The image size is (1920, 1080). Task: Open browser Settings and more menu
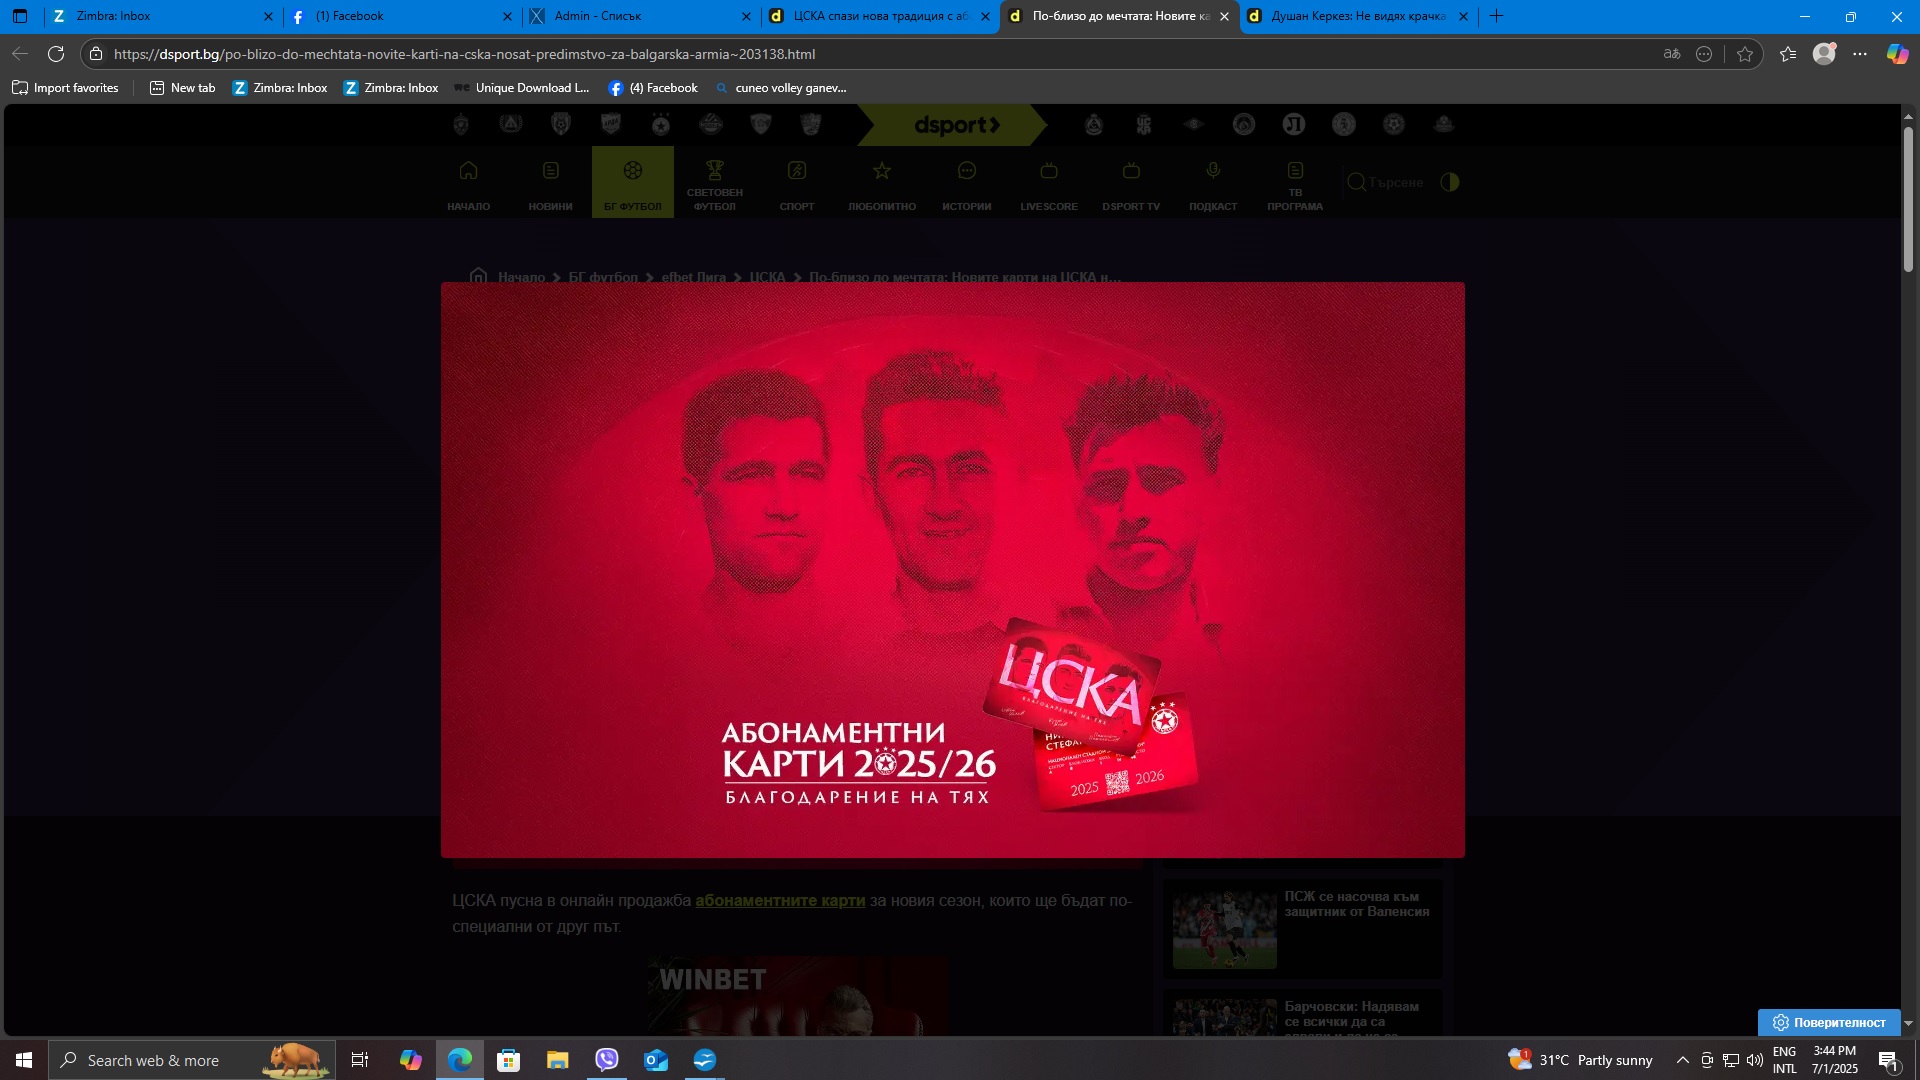point(1860,54)
